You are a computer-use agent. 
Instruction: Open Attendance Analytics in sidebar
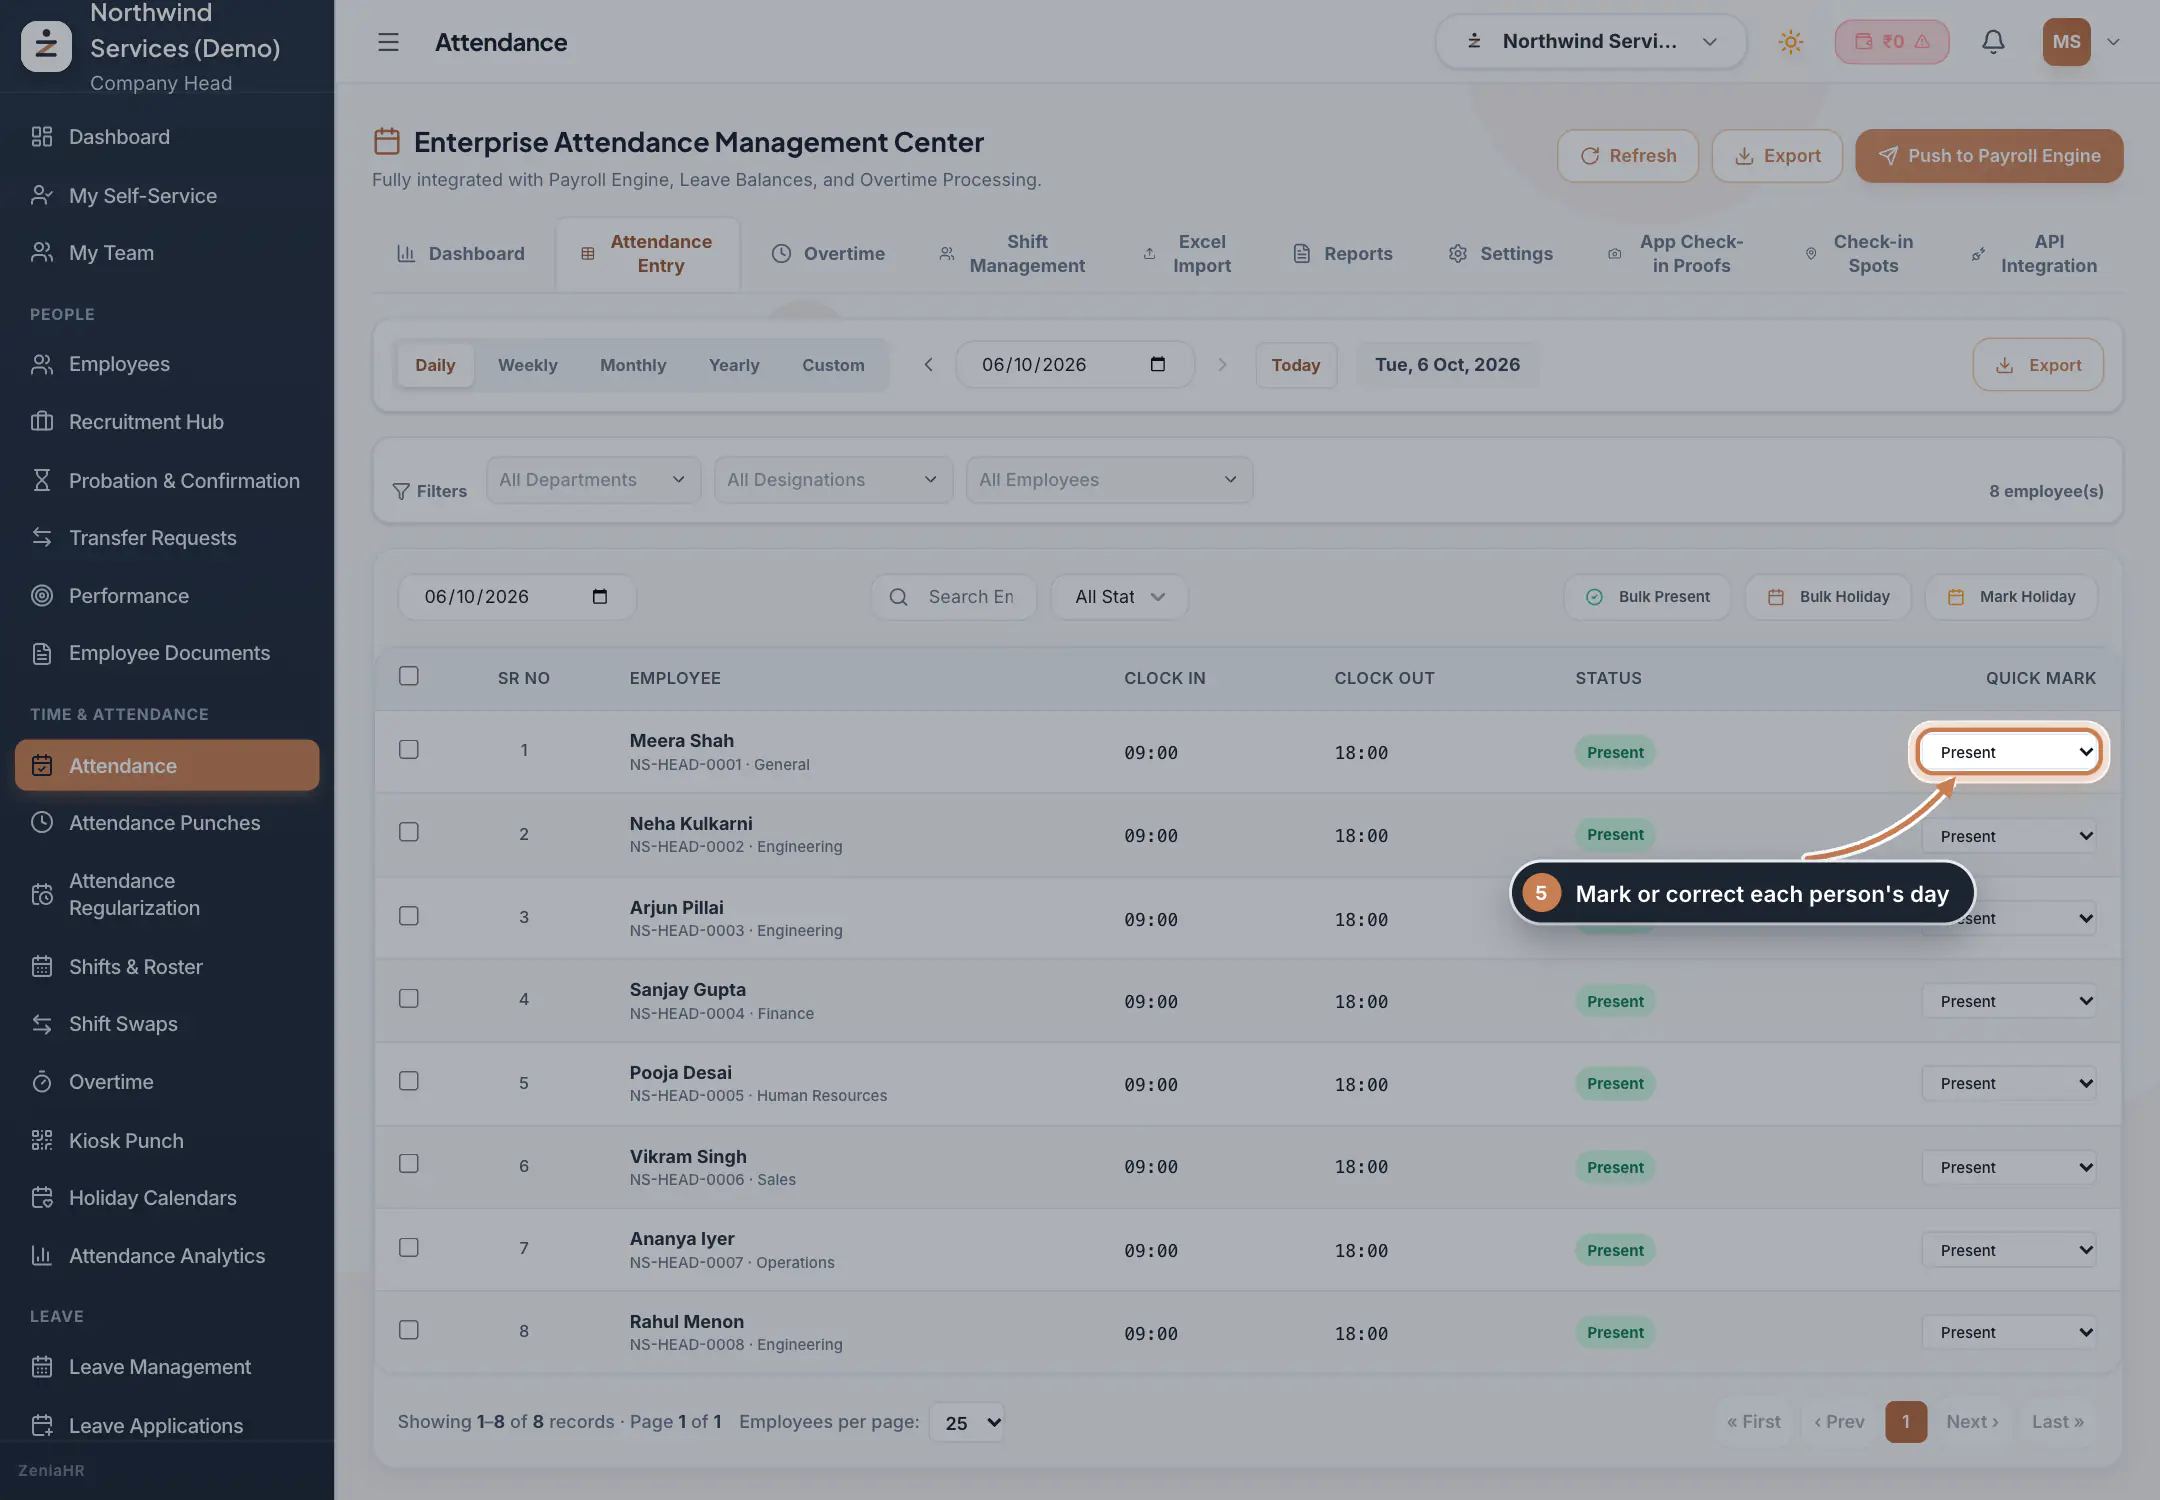point(167,1256)
